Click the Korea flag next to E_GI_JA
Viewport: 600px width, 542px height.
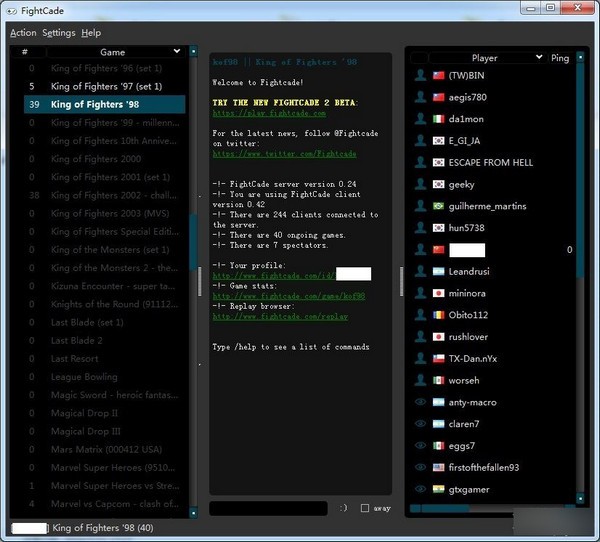click(x=439, y=141)
